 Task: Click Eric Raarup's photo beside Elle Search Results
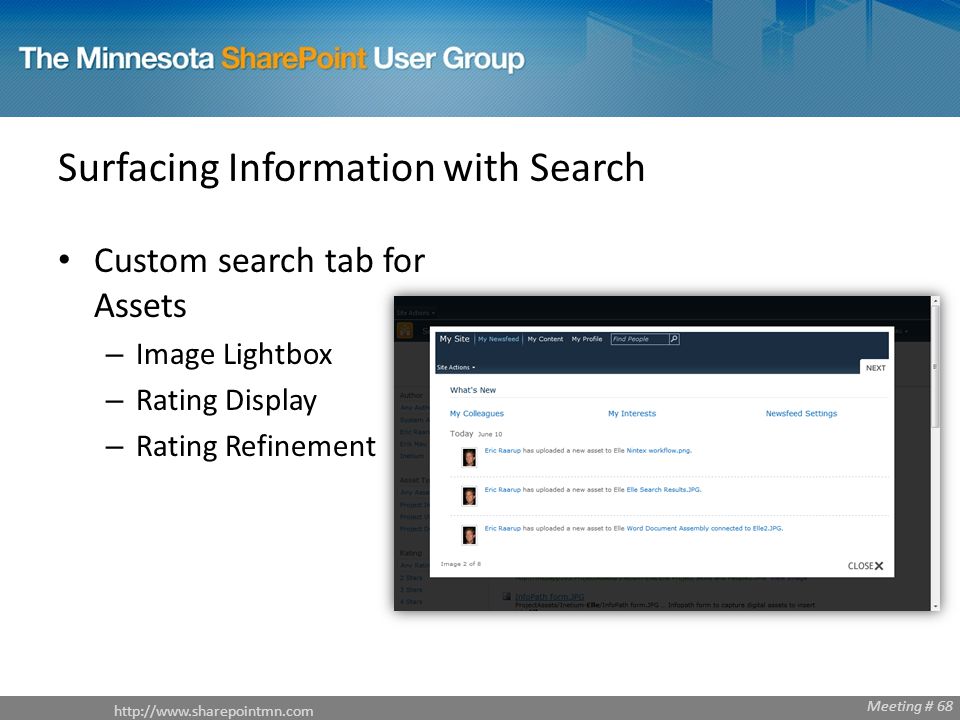[469, 496]
